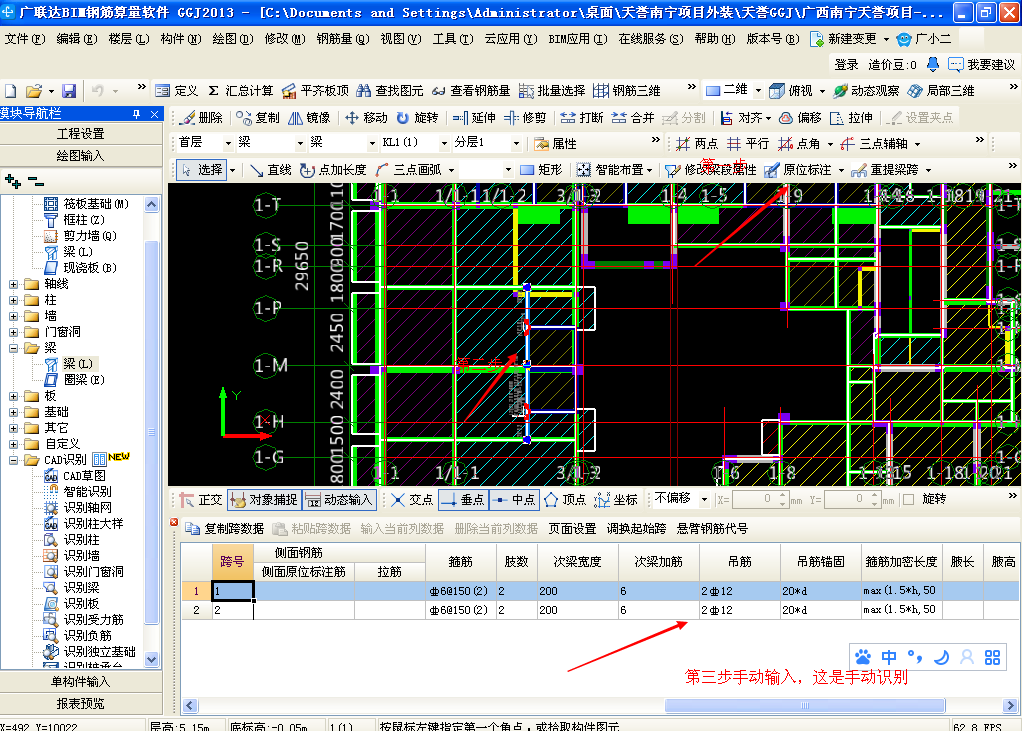Click the save disk icon

pyautogui.click(x=69, y=91)
